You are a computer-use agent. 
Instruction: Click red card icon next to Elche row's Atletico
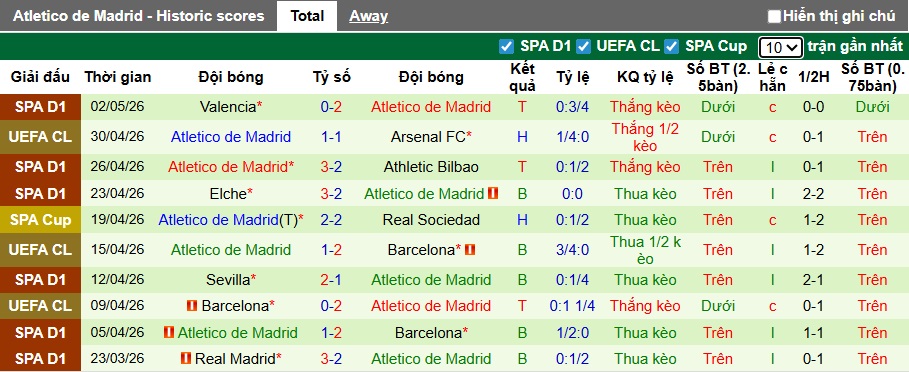click(493, 194)
